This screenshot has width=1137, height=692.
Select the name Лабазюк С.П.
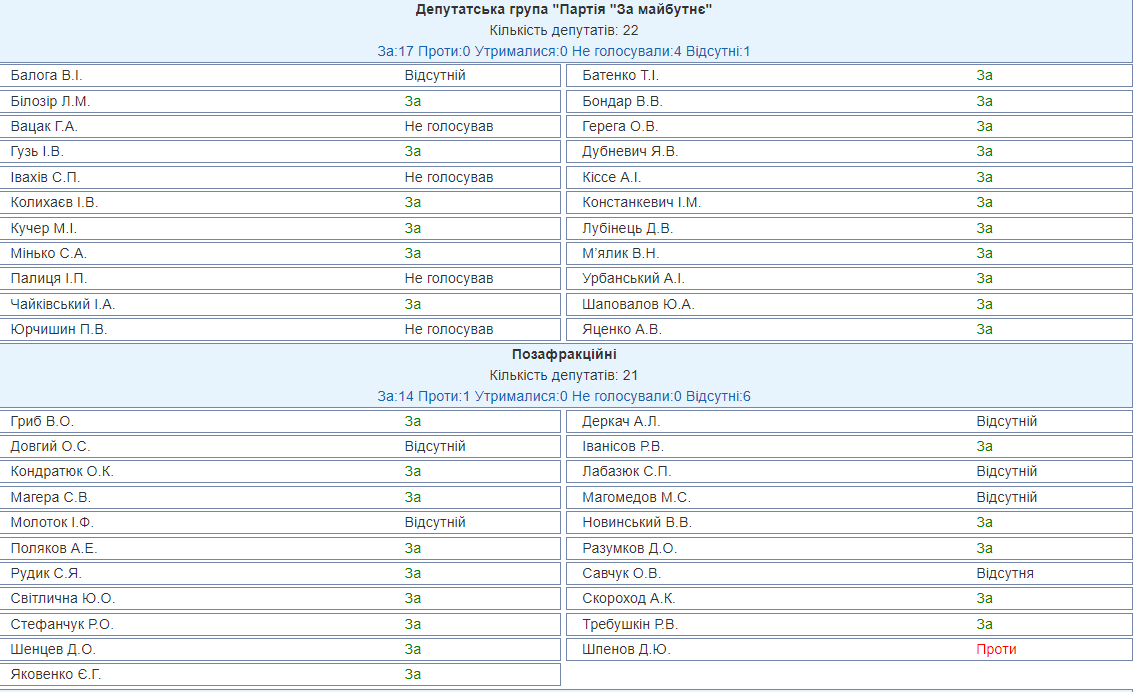(627, 471)
